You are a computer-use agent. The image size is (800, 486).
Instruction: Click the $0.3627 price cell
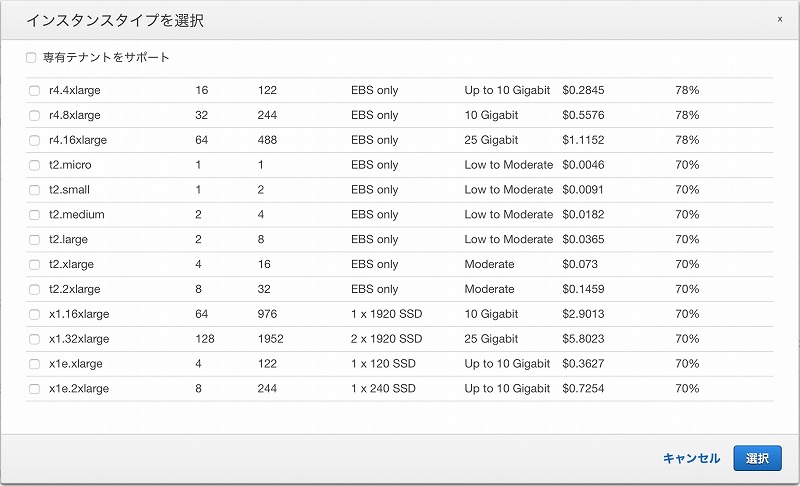click(x=583, y=364)
